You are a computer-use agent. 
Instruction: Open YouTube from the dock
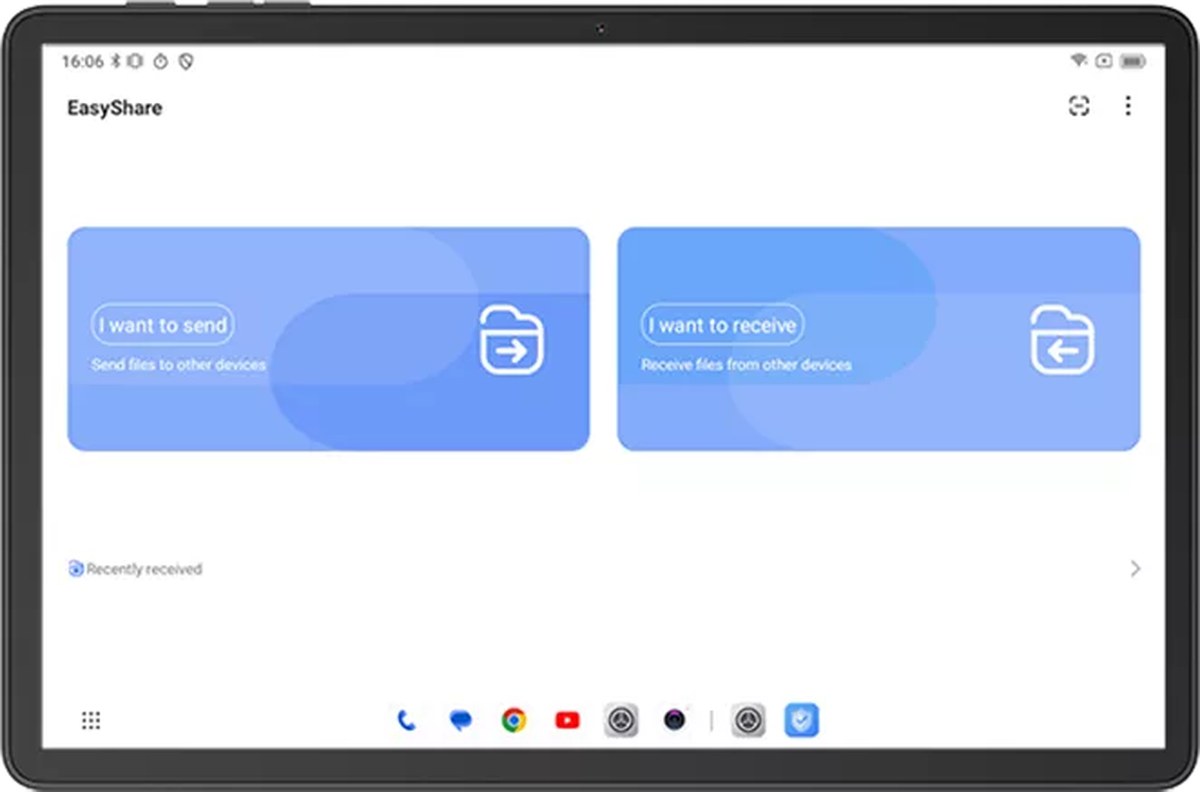tap(567, 720)
